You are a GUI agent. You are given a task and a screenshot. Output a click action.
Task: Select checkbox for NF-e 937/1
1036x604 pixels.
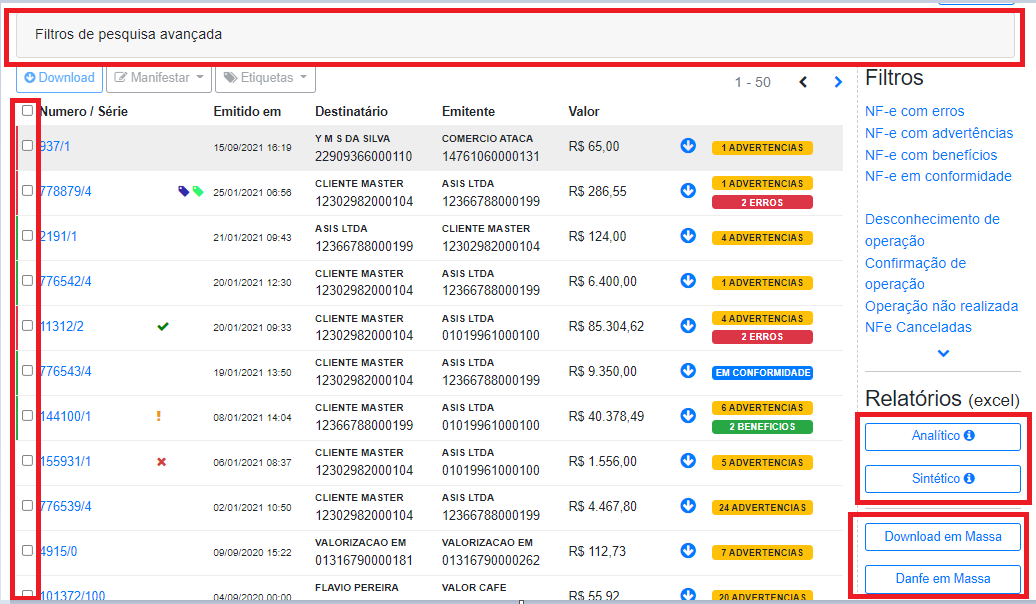click(x=27, y=145)
